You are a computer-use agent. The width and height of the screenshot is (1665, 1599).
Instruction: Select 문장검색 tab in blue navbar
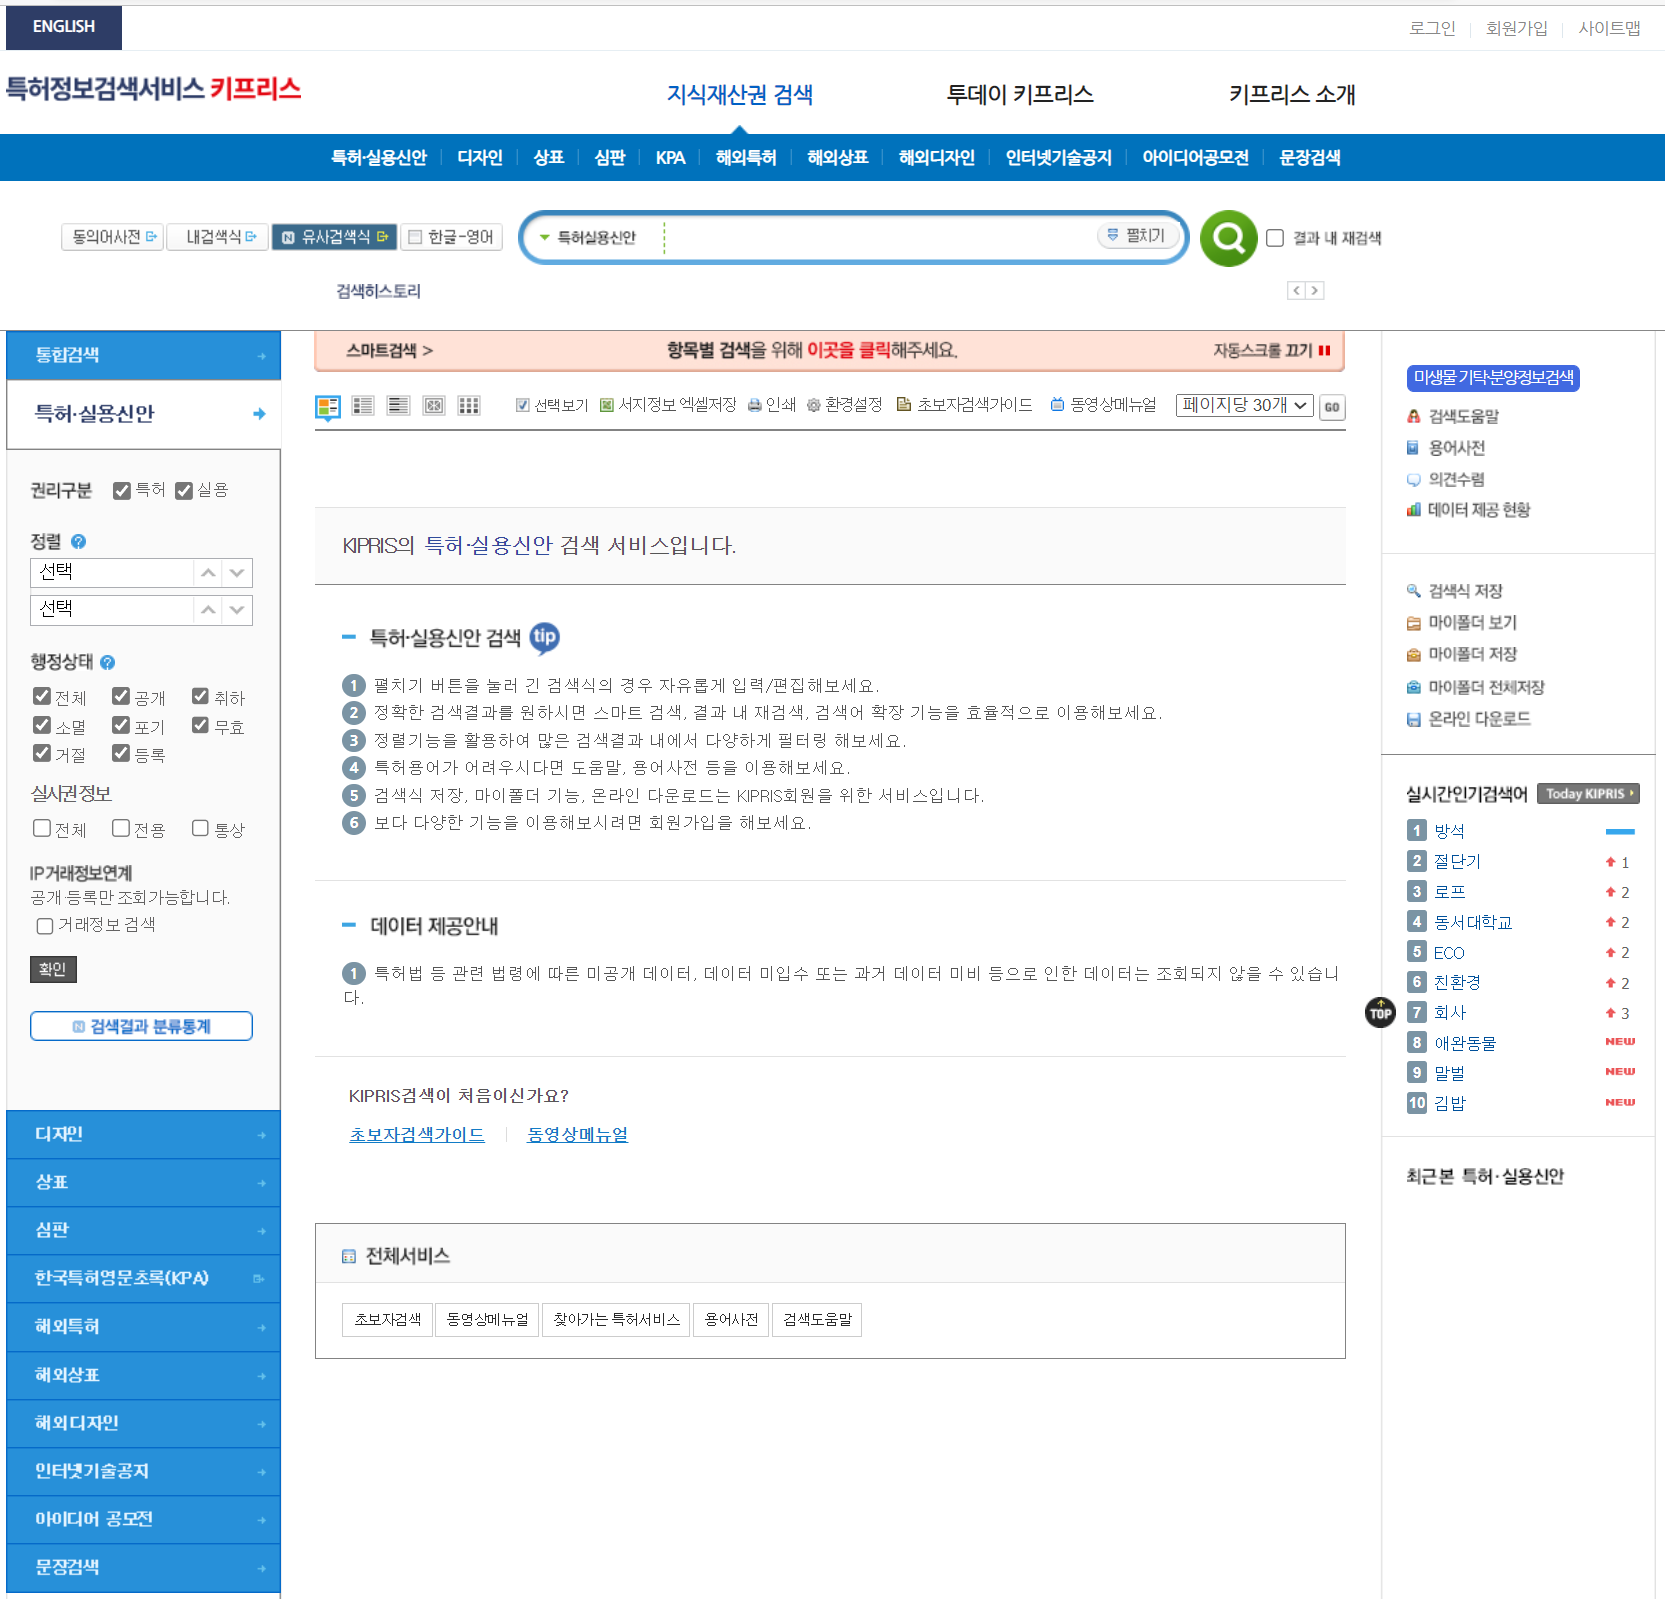[1310, 157]
